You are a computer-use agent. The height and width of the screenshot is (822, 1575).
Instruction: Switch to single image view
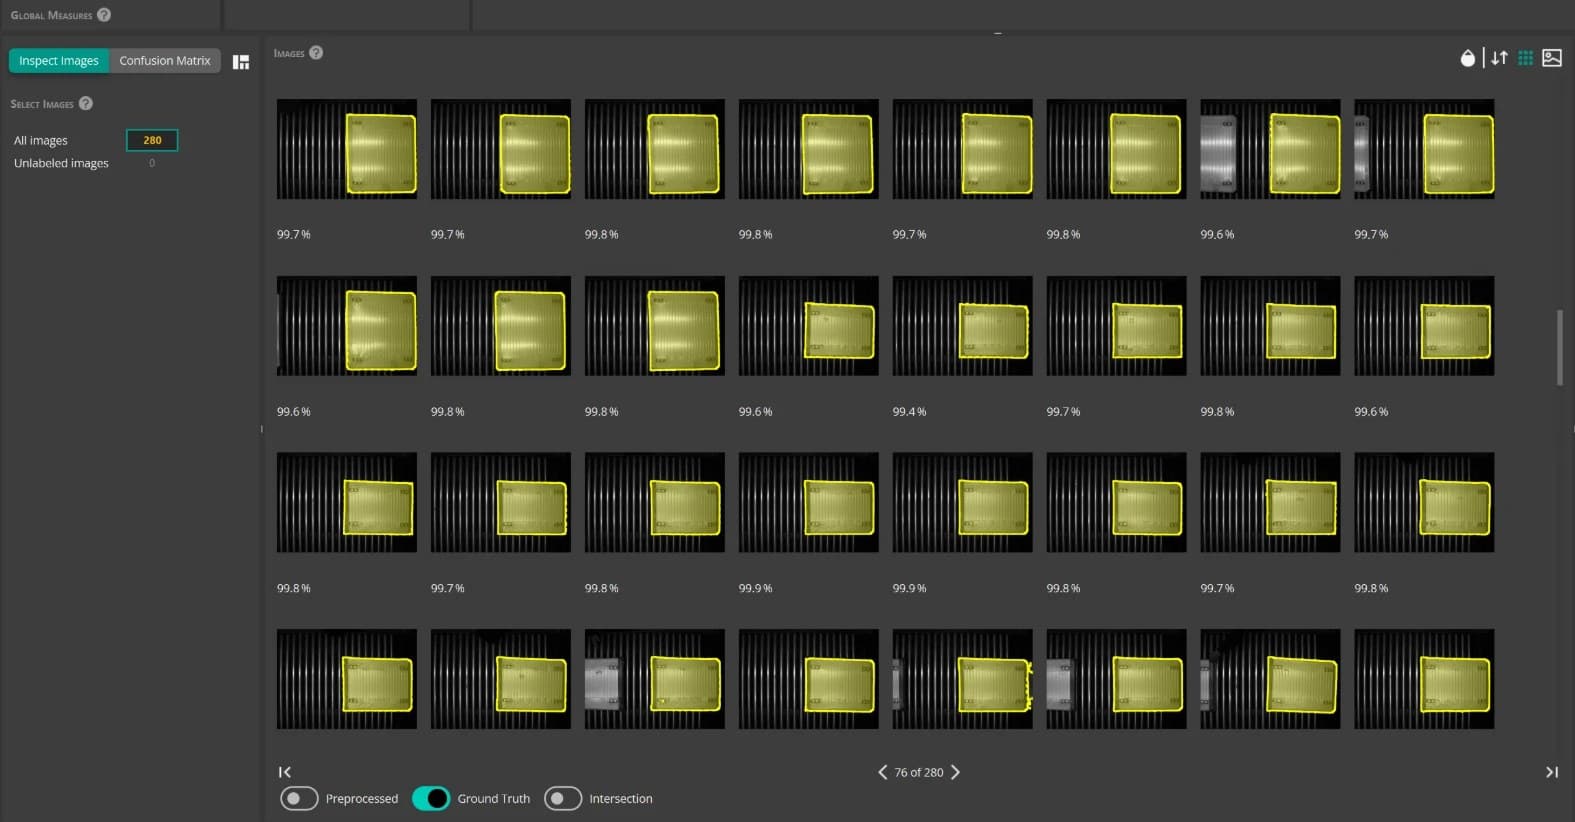pos(1552,58)
